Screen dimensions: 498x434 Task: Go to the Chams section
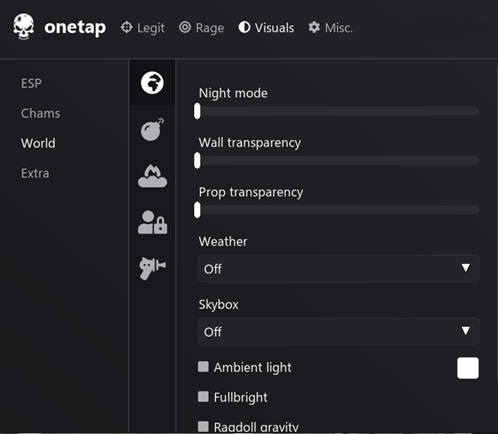click(41, 113)
